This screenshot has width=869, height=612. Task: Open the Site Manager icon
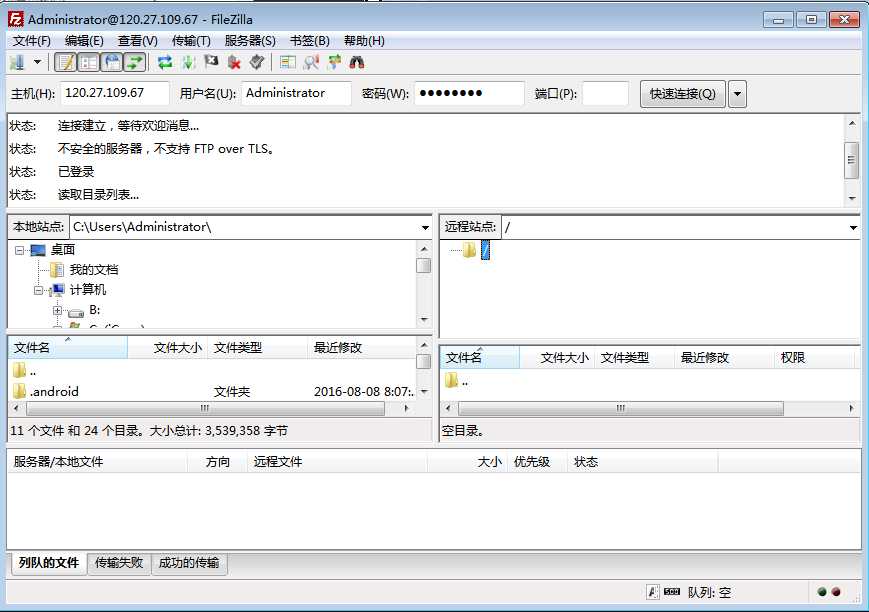[x=18, y=62]
